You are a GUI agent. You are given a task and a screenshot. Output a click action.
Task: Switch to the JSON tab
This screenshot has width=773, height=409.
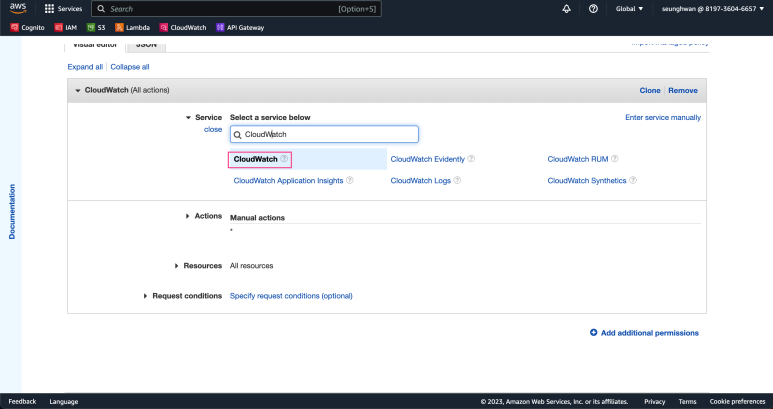pyautogui.click(x=146, y=44)
